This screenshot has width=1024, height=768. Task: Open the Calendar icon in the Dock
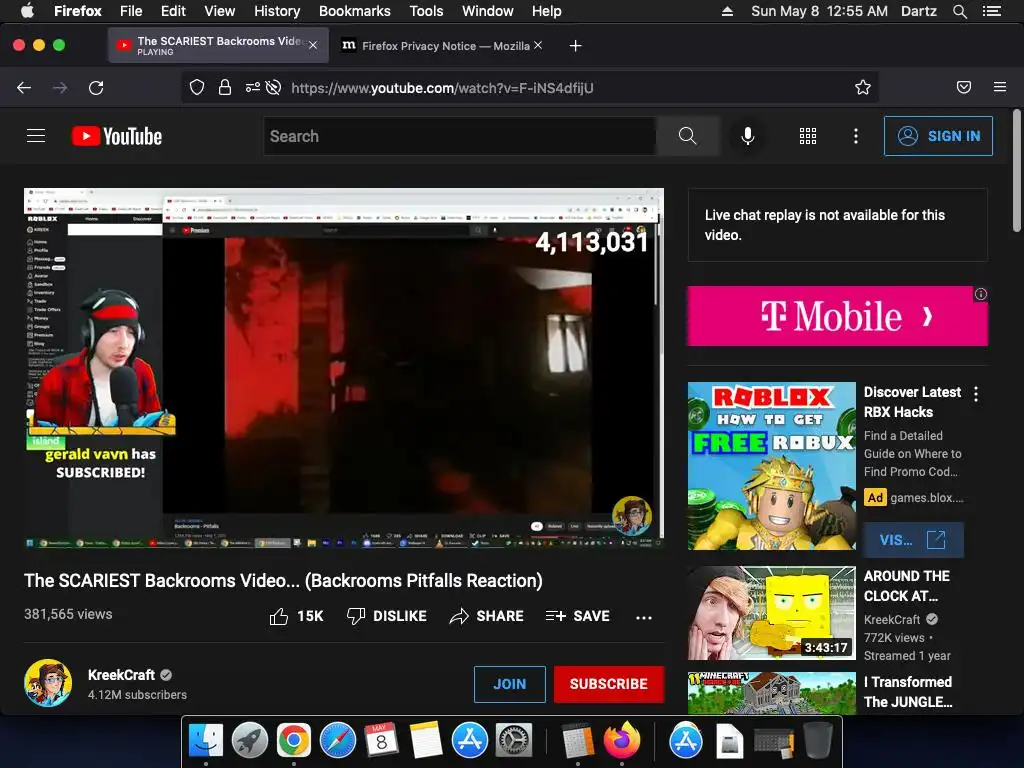coord(381,741)
